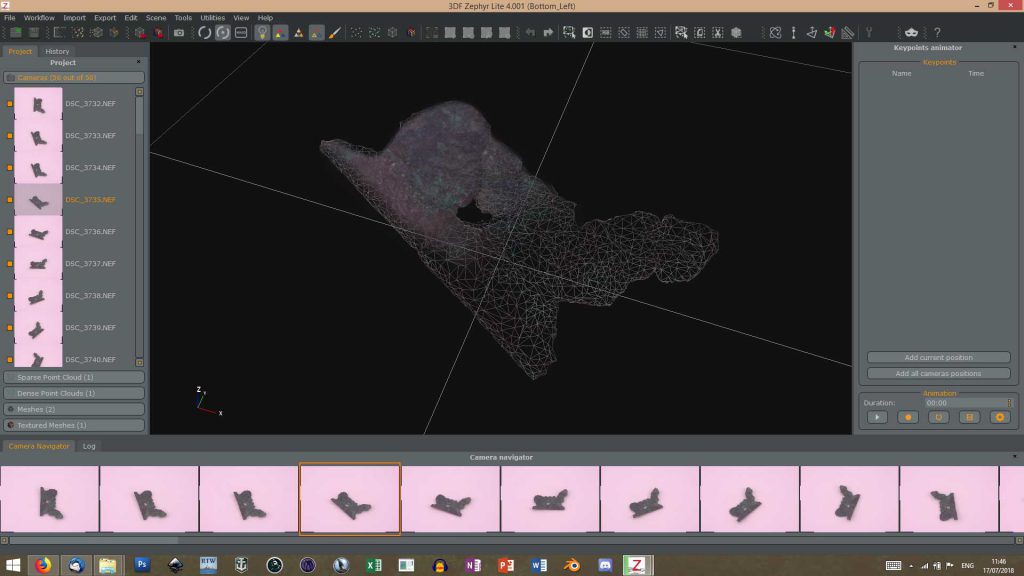The width and height of the screenshot is (1024, 576).
Task: Close the Project panel
Action: tap(138, 62)
